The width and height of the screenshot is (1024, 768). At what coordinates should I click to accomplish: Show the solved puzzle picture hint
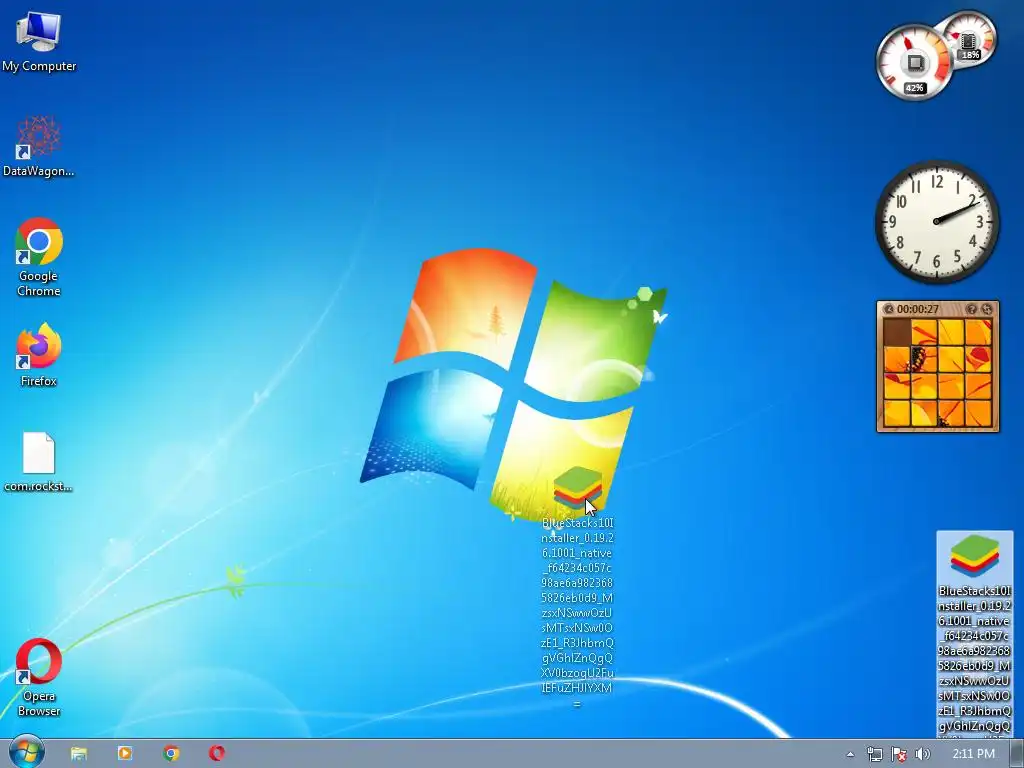click(x=971, y=309)
